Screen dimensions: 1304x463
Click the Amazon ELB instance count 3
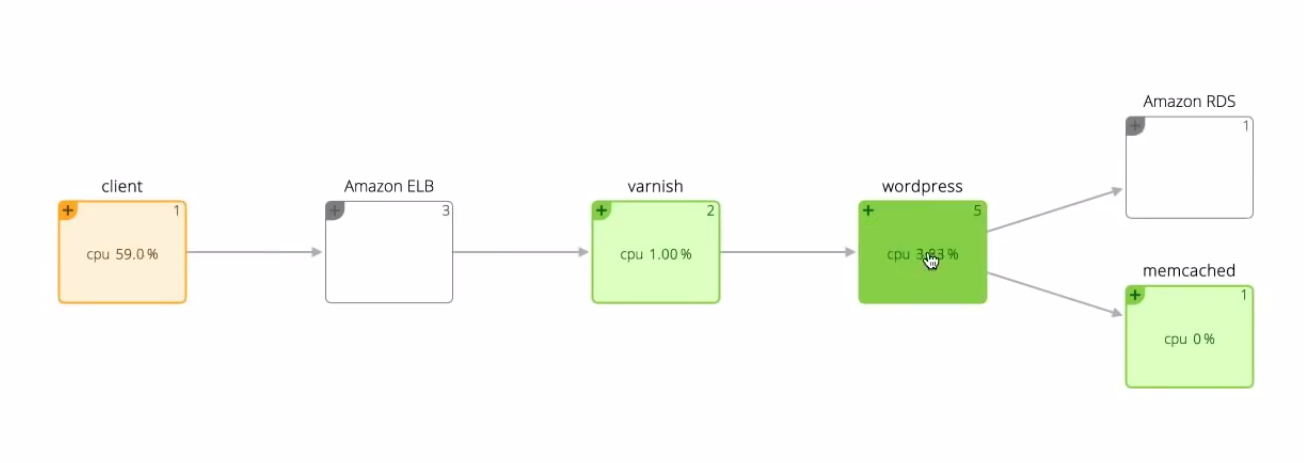pyautogui.click(x=445, y=210)
